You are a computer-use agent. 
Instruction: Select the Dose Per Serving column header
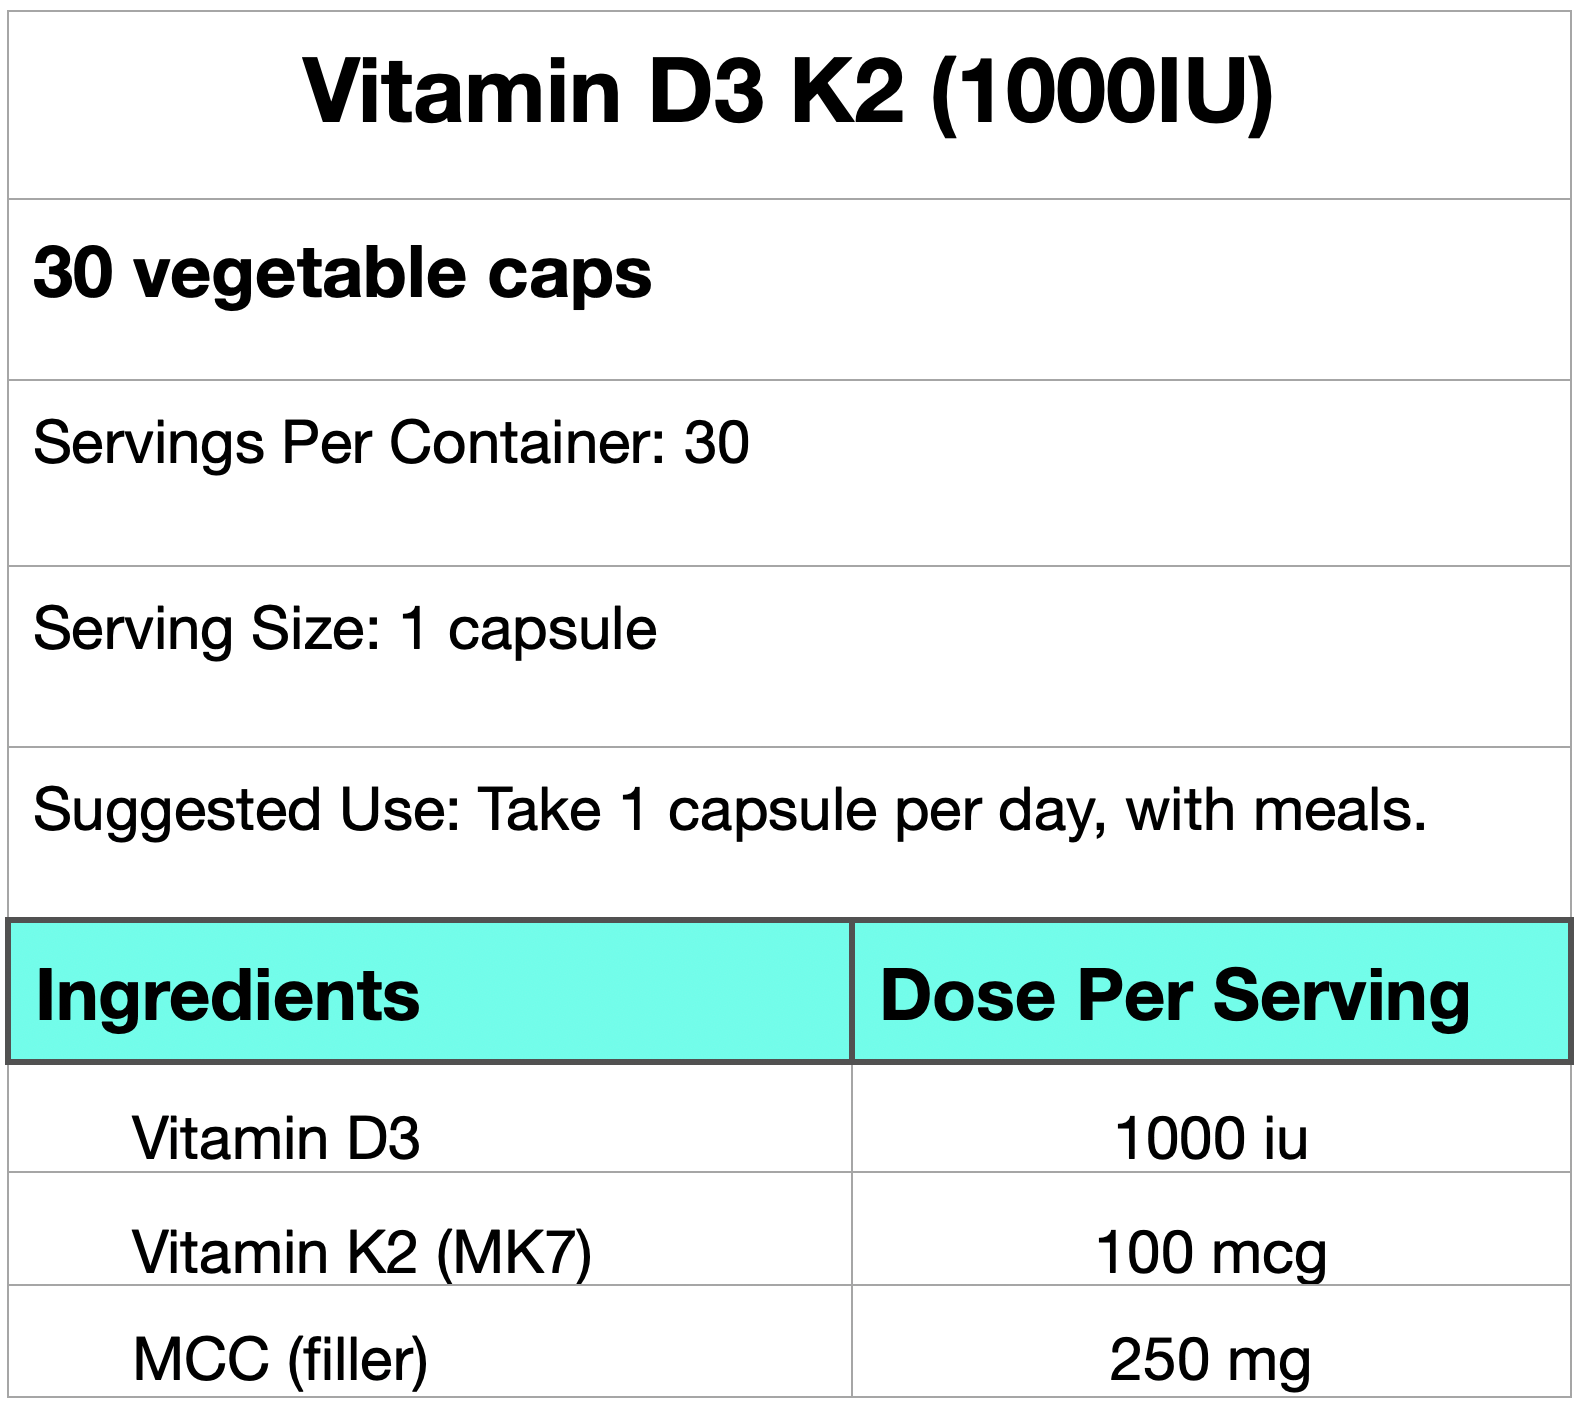[x=1175, y=996]
